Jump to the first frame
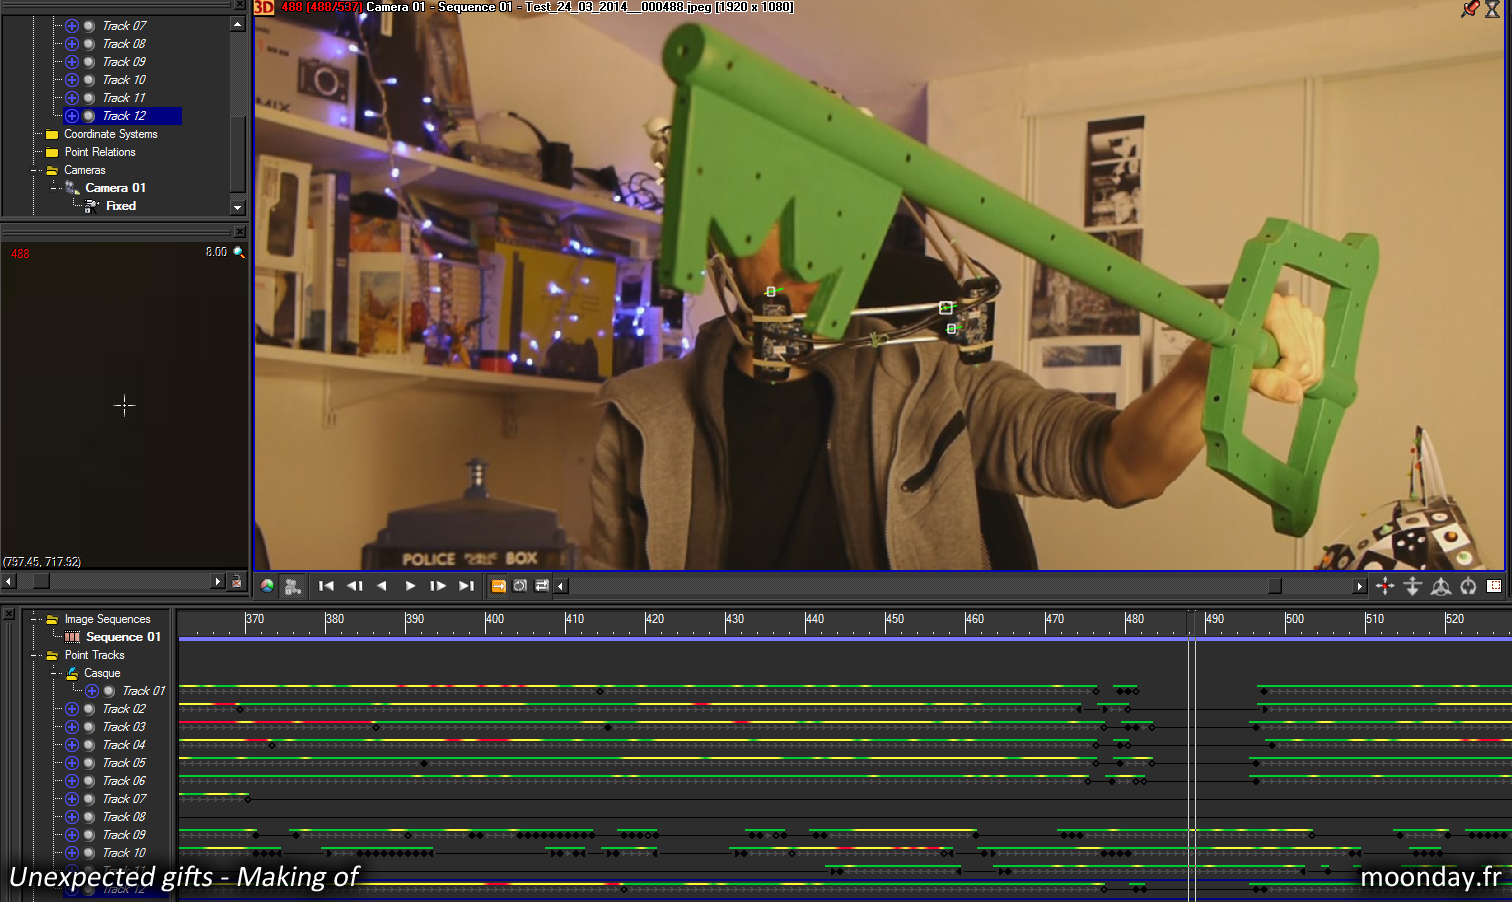1512x902 pixels. coord(326,586)
